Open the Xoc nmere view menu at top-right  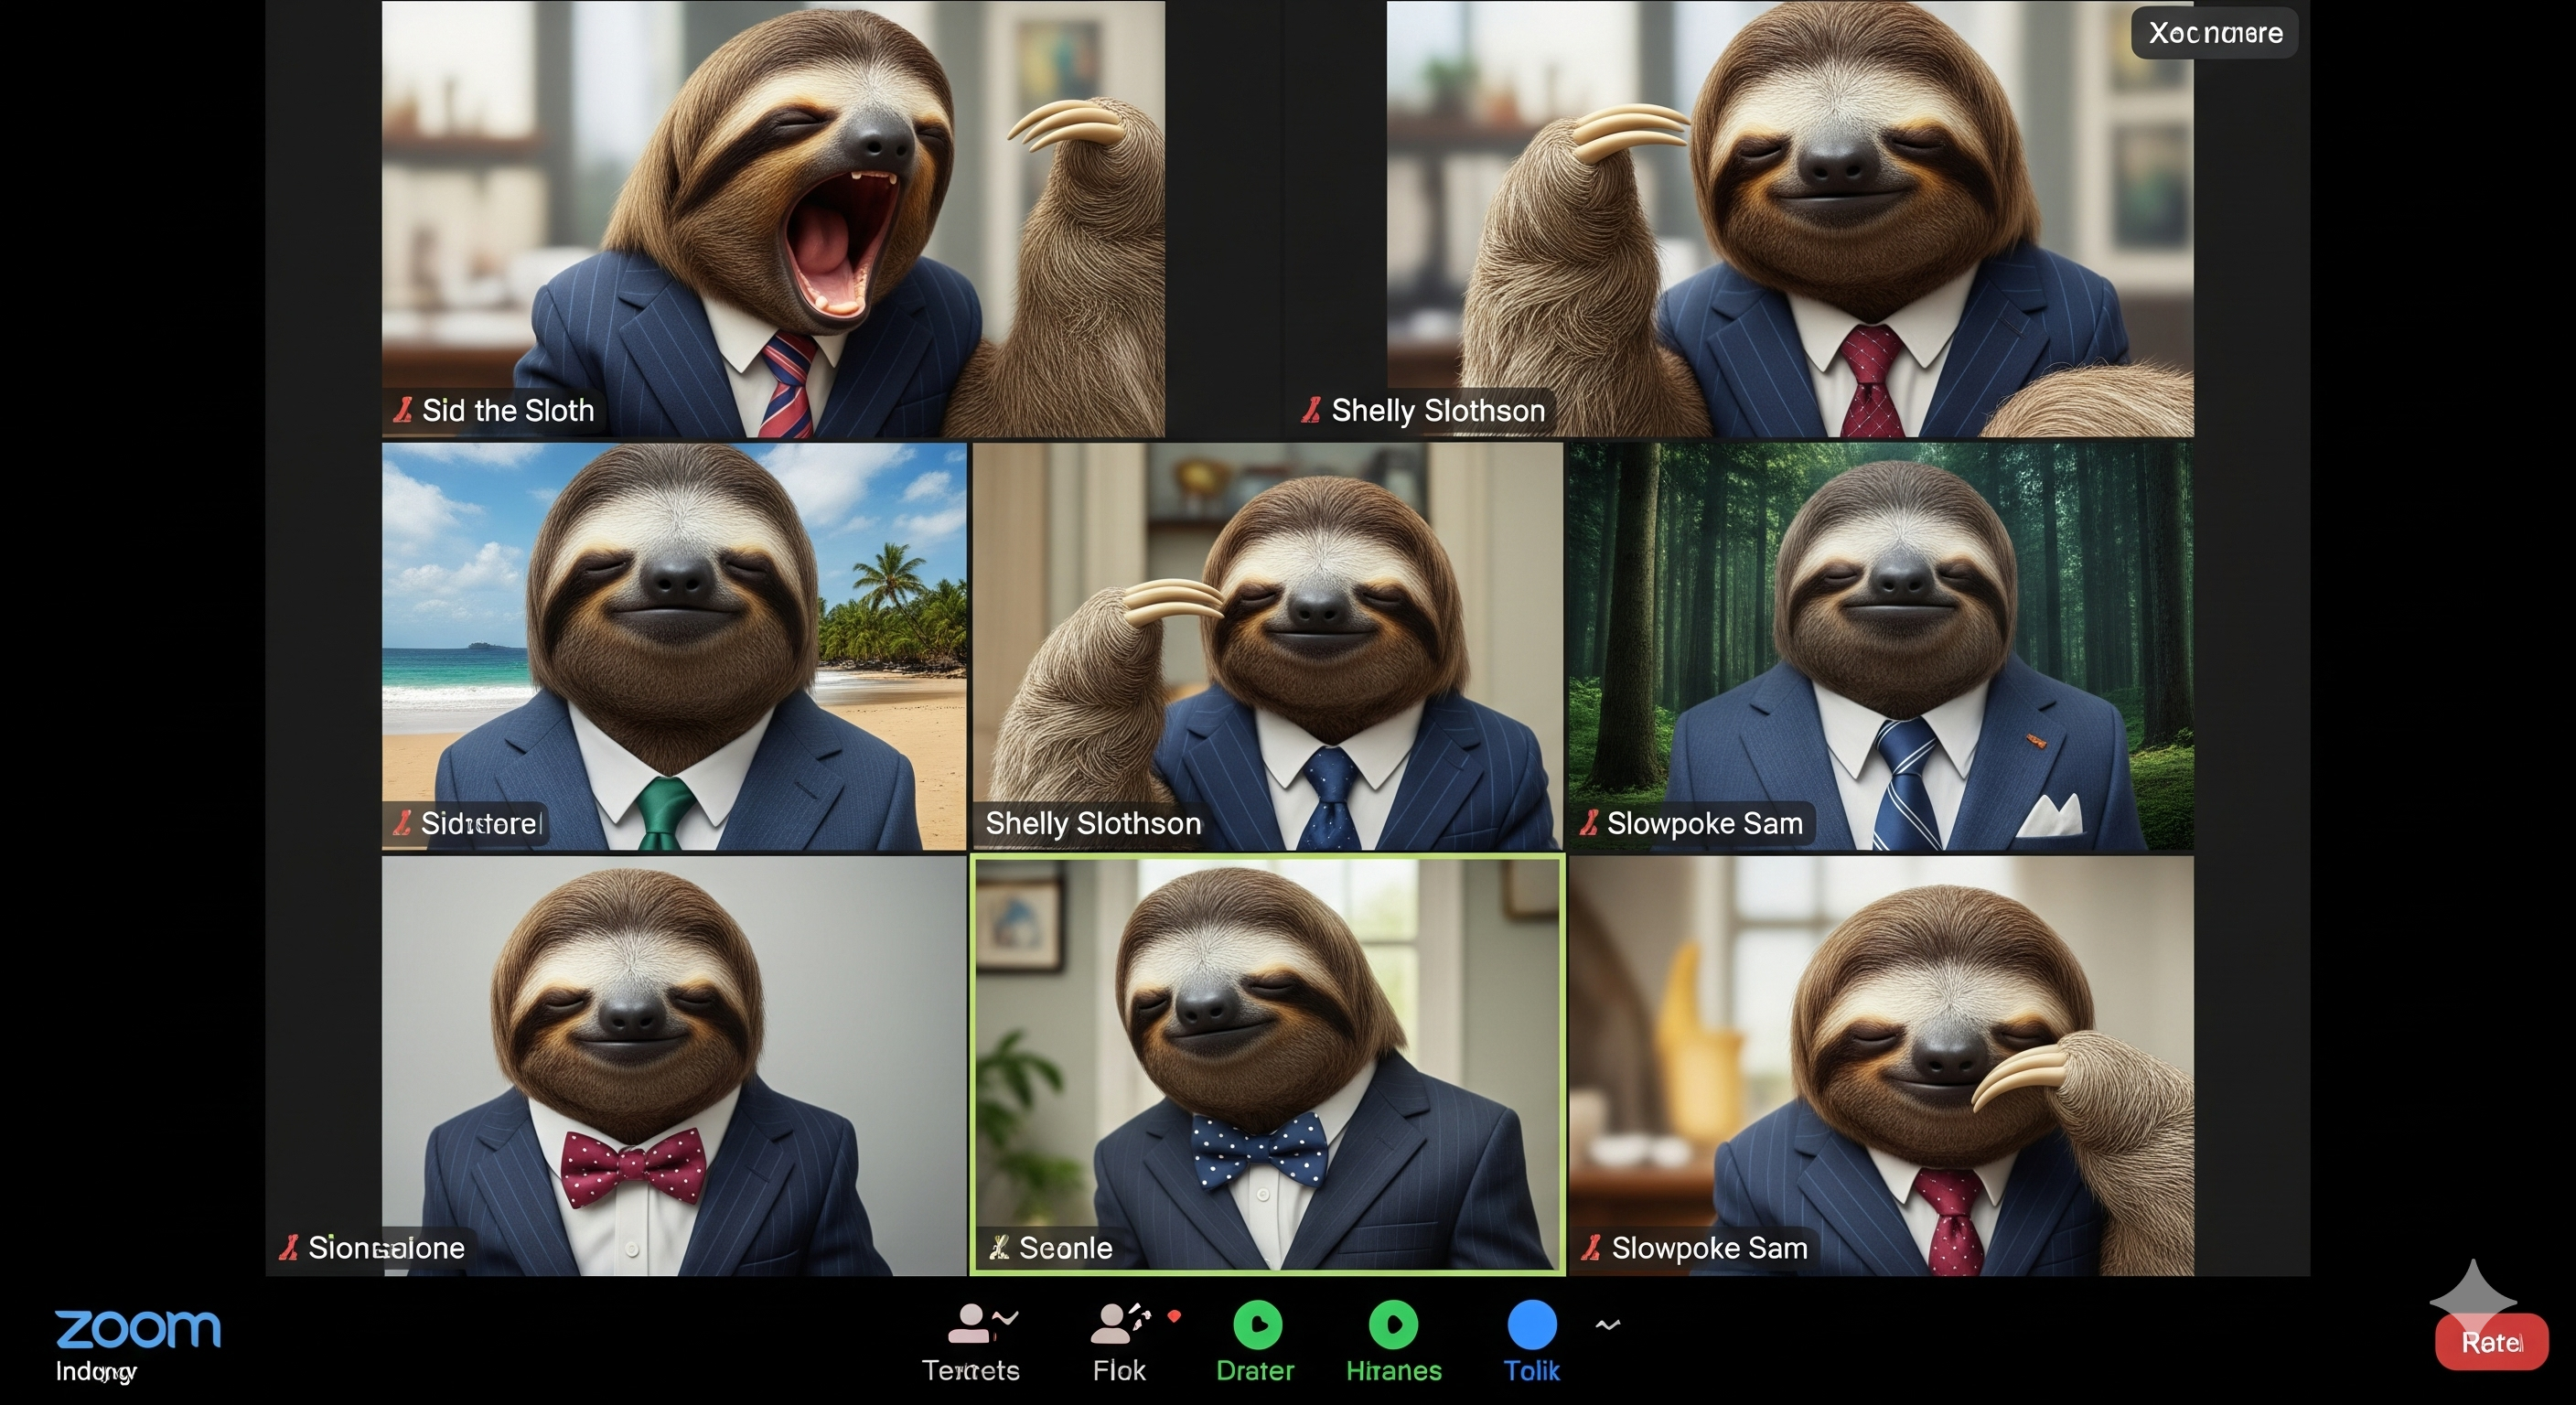pyautogui.click(x=2214, y=33)
